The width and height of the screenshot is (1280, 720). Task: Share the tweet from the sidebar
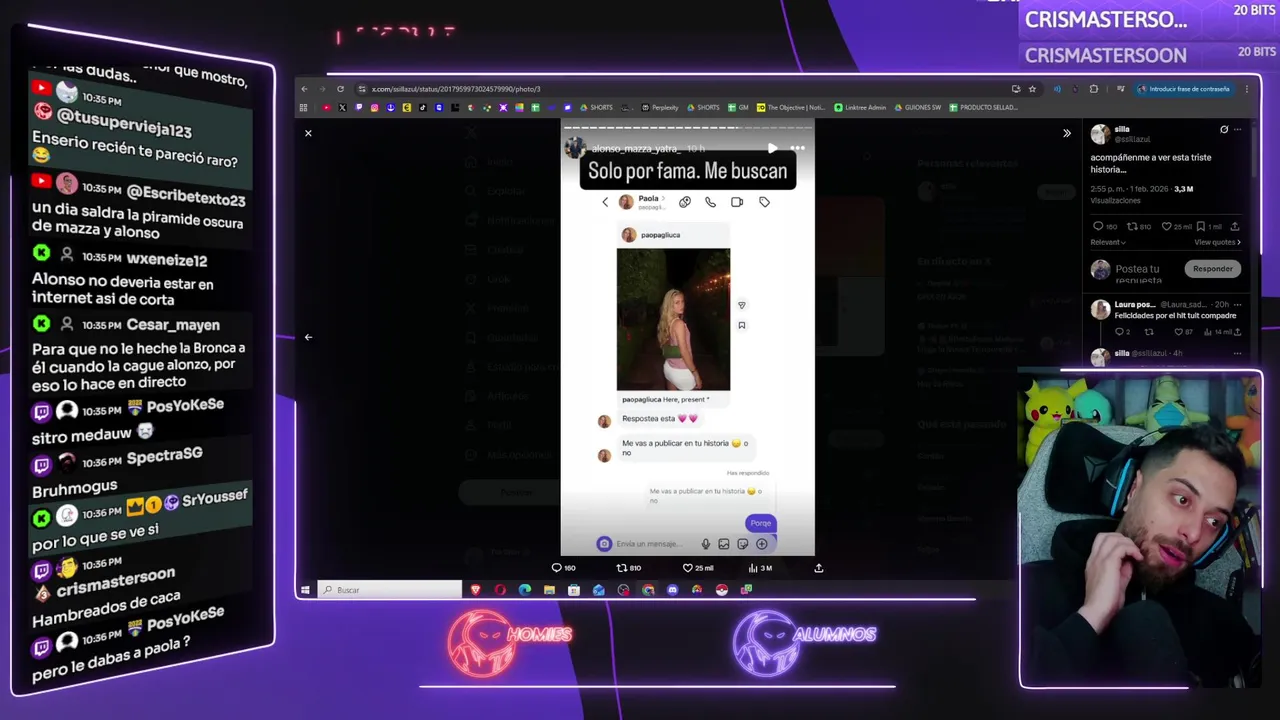pos(1235,227)
